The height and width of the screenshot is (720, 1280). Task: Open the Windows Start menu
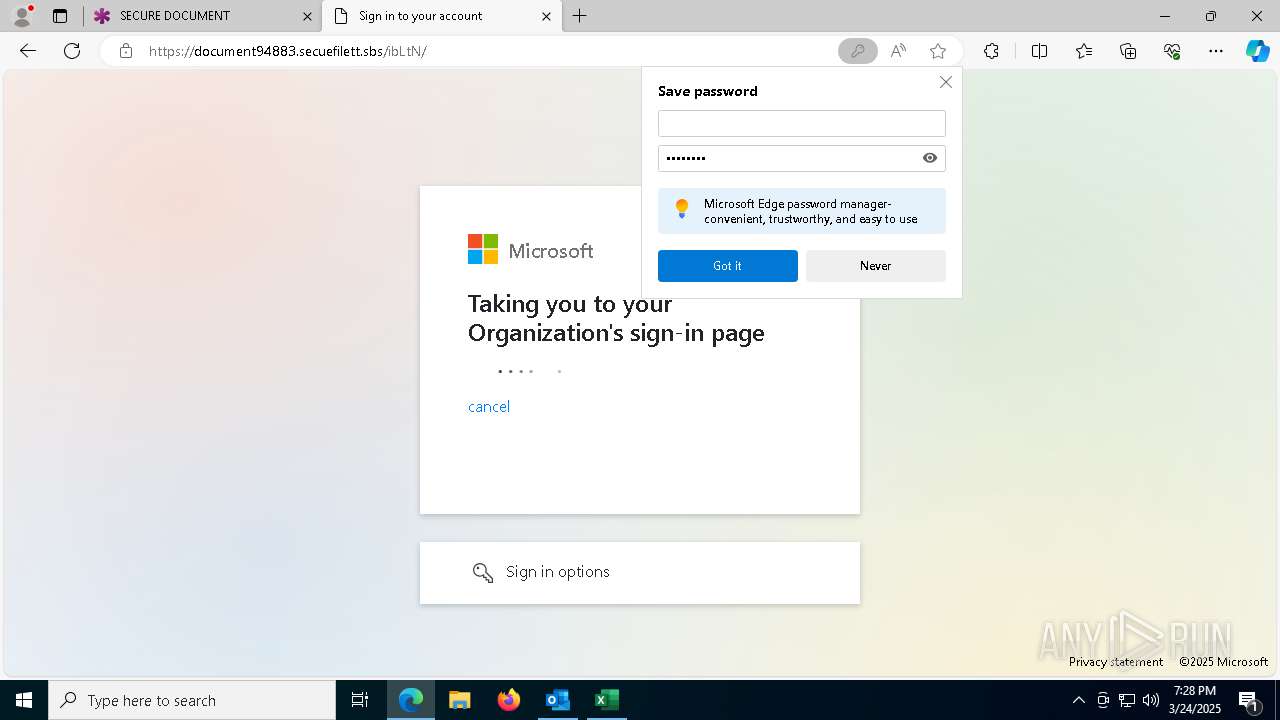pyautogui.click(x=24, y=700)
